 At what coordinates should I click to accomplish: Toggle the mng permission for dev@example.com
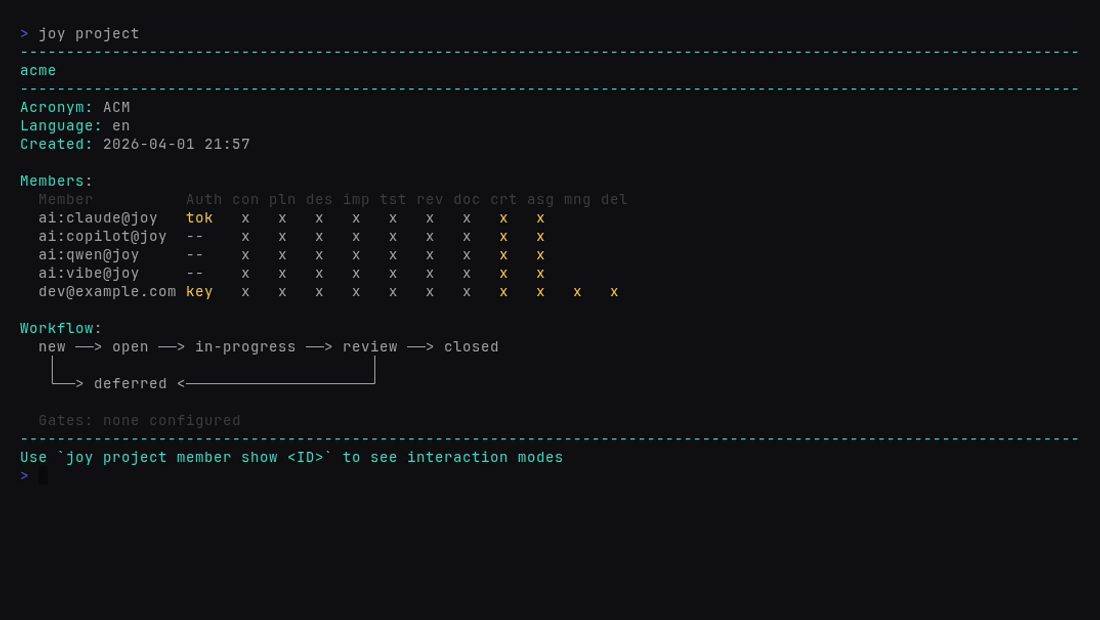577,291
